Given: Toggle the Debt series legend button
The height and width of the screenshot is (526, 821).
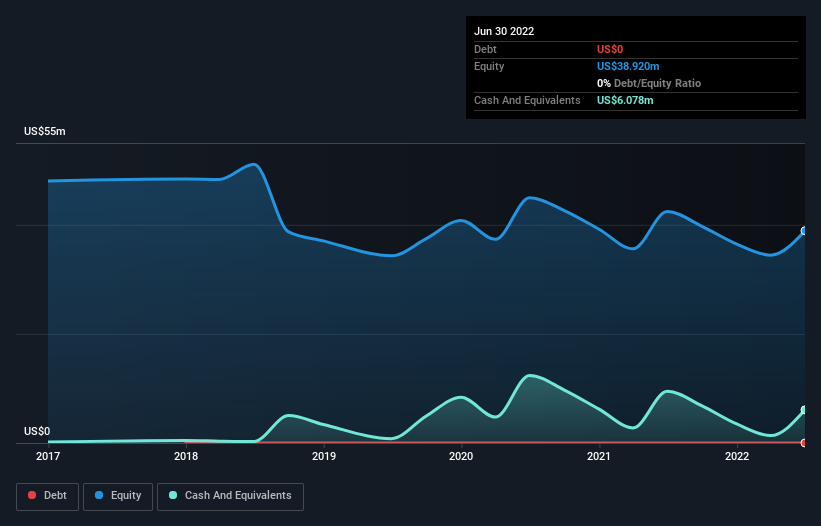Looking at the screenshot, I should 47,496.
